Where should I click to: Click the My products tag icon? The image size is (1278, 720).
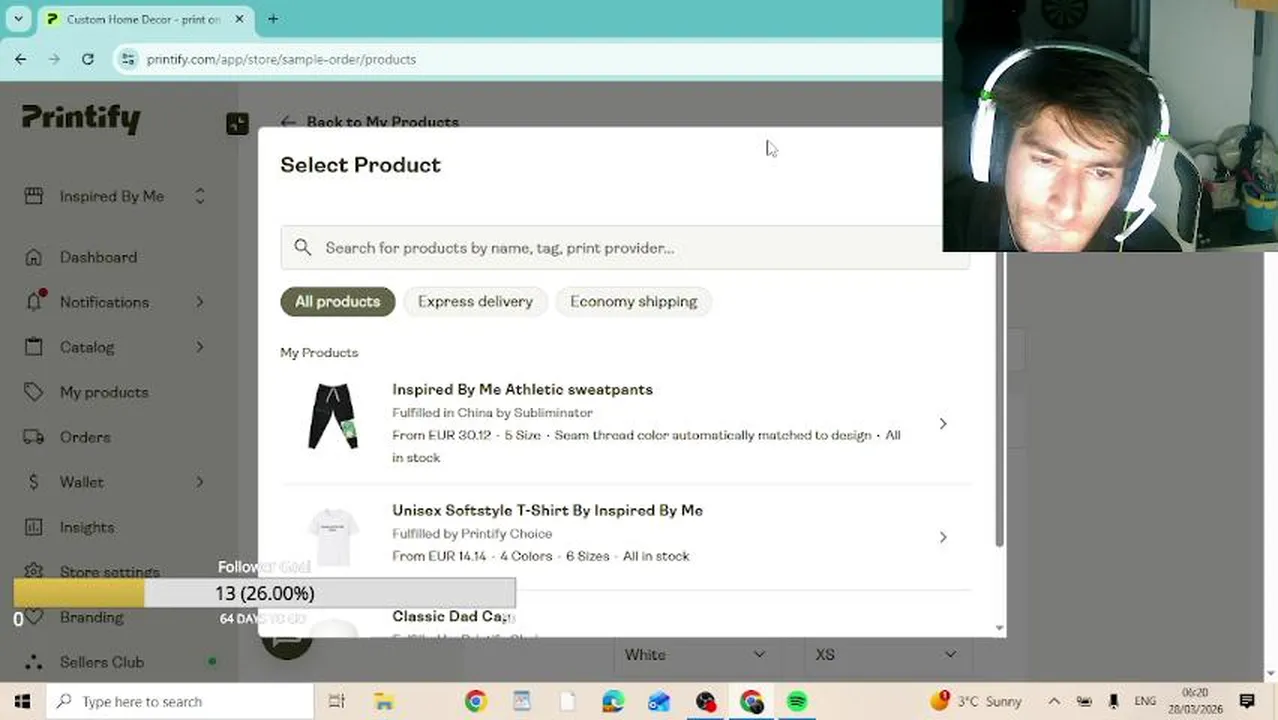[34, 392]
